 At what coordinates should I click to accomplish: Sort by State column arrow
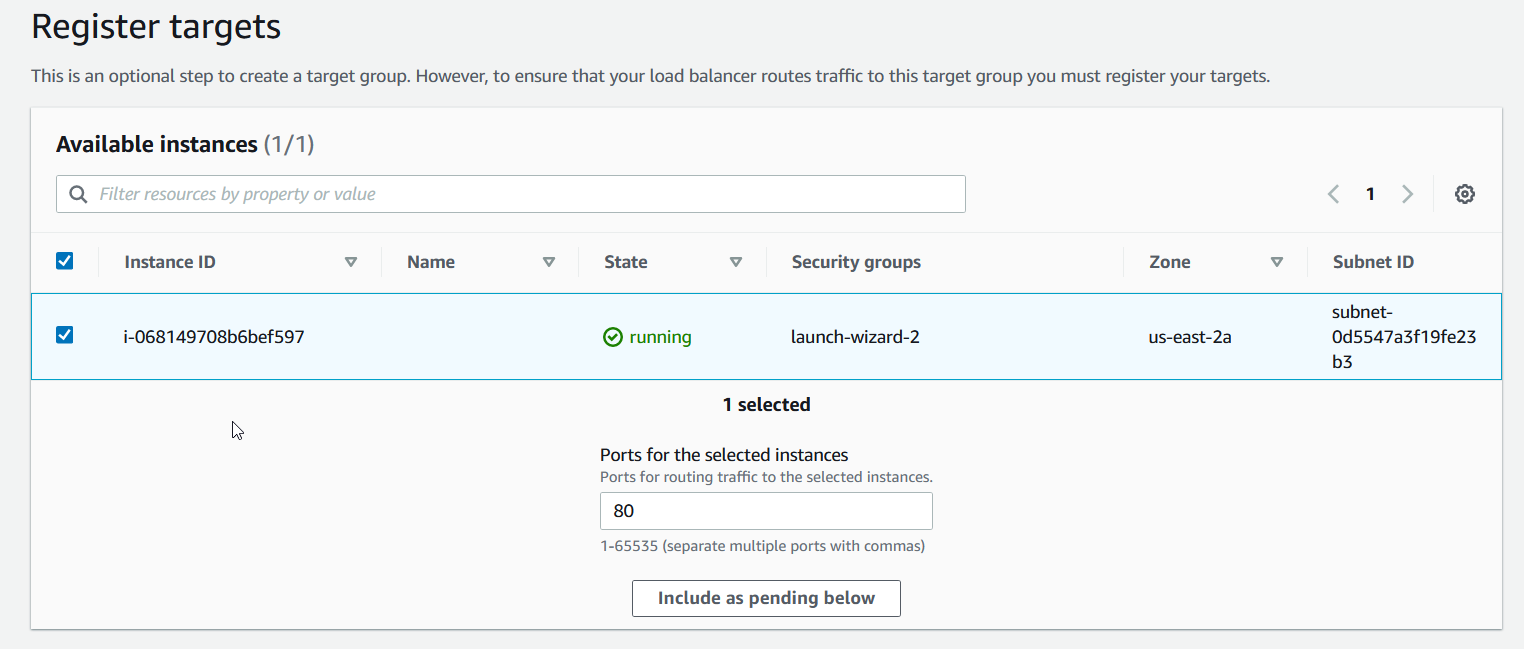(x=736, y=262)
